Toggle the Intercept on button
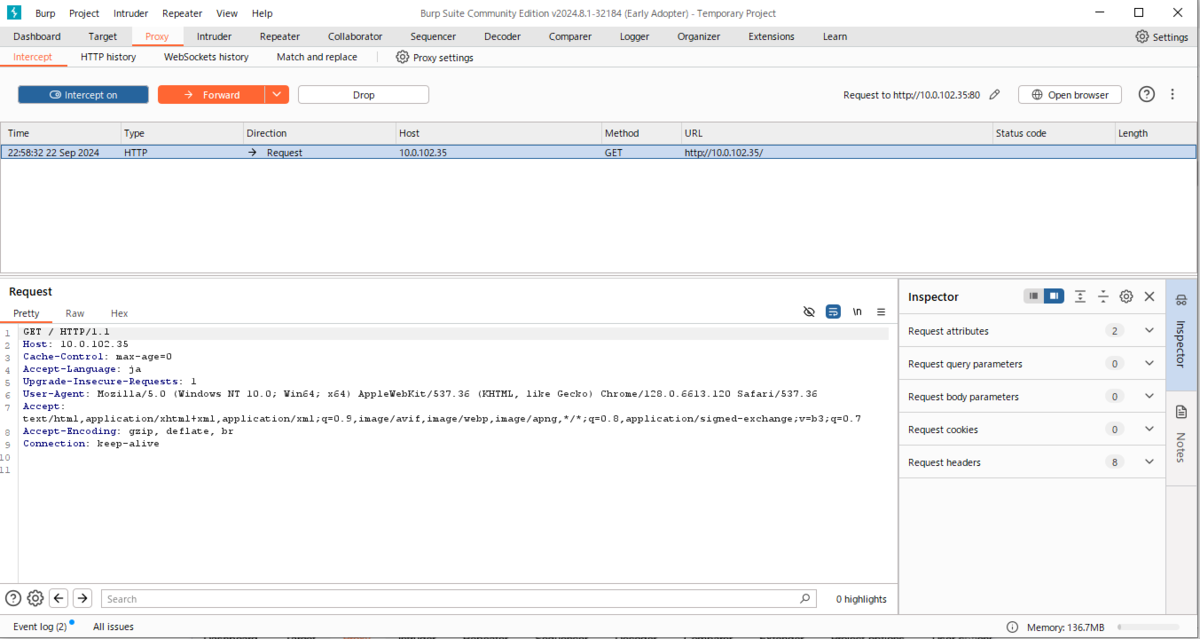 pyautogui.click(x=83, y=95)
